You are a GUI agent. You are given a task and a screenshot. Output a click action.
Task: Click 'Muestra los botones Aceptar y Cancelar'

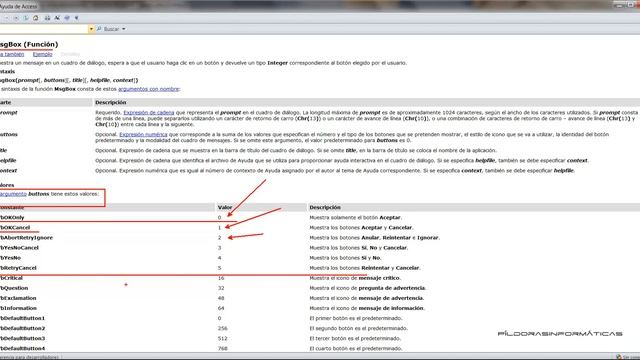click(361, 228)
